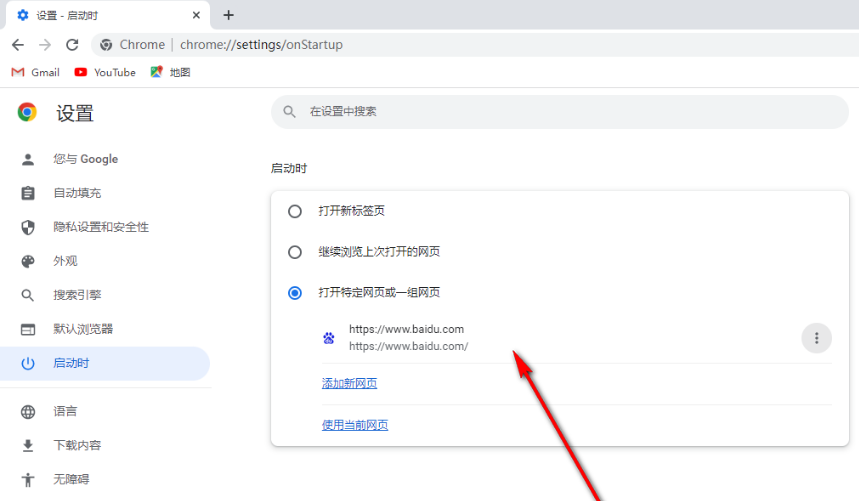Image resolution: width=859 pixels, height=501 pixels.
Task: Click the Chrome logo next to 设置
Action: click(27, 112)
